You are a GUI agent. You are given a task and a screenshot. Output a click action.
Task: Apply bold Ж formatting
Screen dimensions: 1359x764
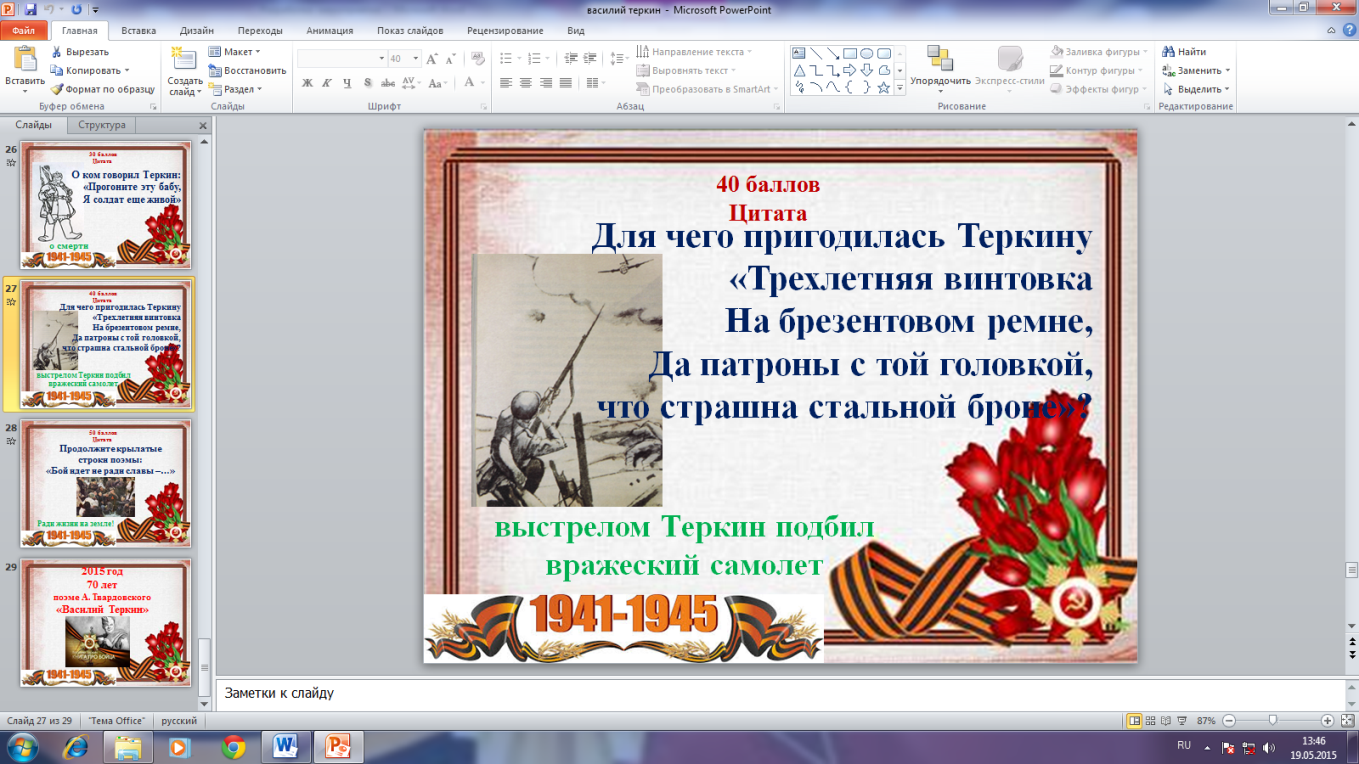(x=308, y=83)
